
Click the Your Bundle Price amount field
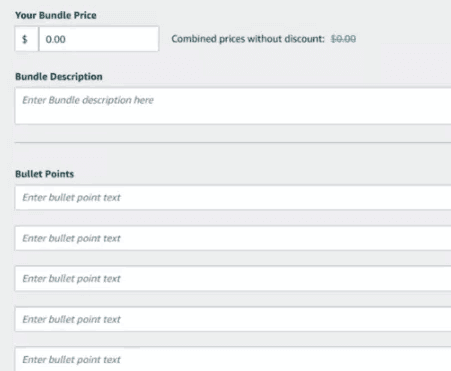(x=99, y=39)
